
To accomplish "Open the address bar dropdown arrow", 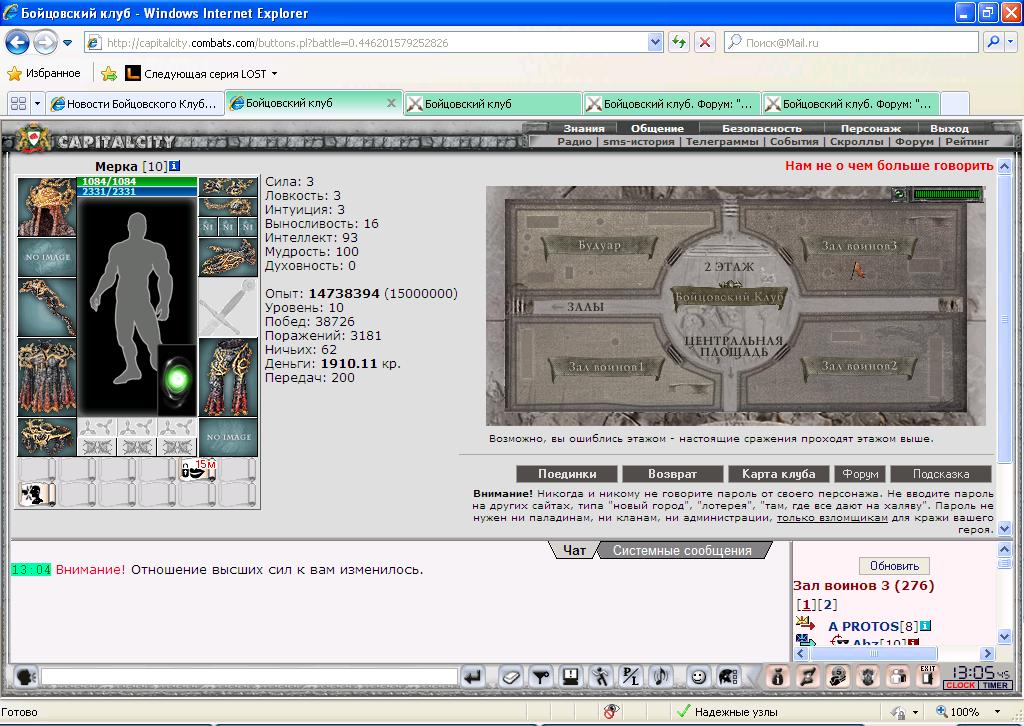I will pos(655,42).
